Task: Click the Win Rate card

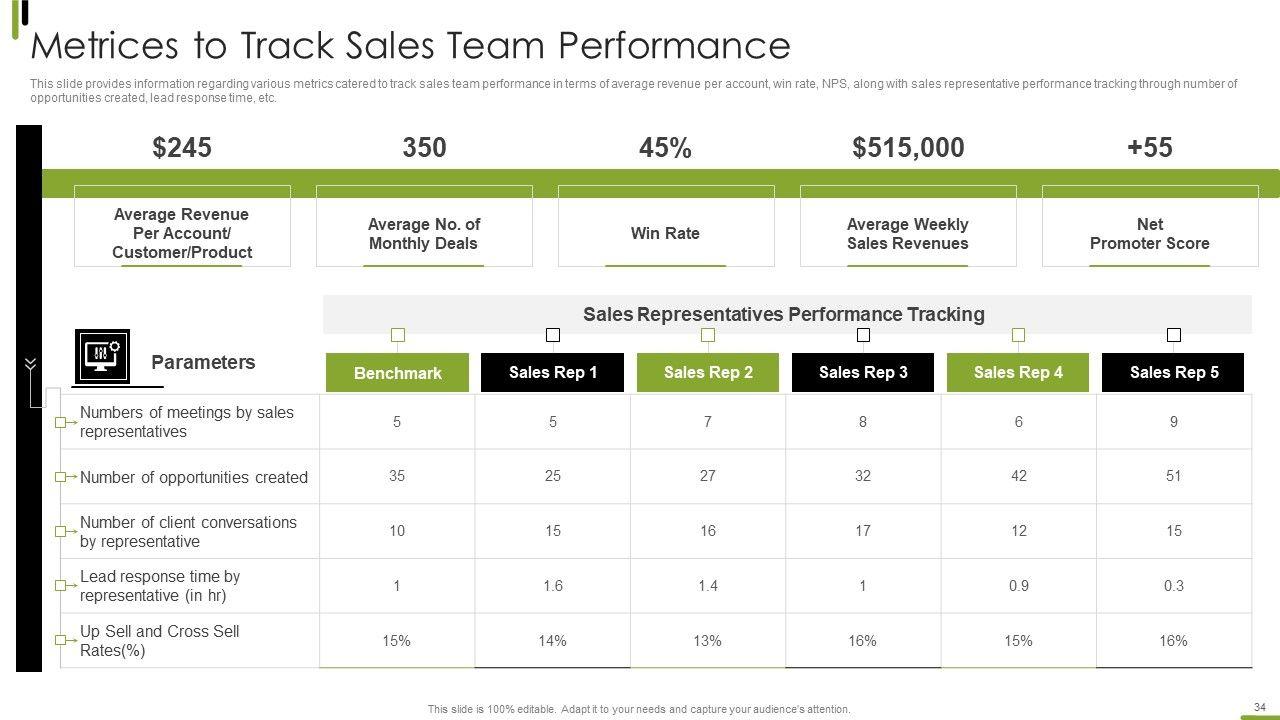Action: (665, 233)
